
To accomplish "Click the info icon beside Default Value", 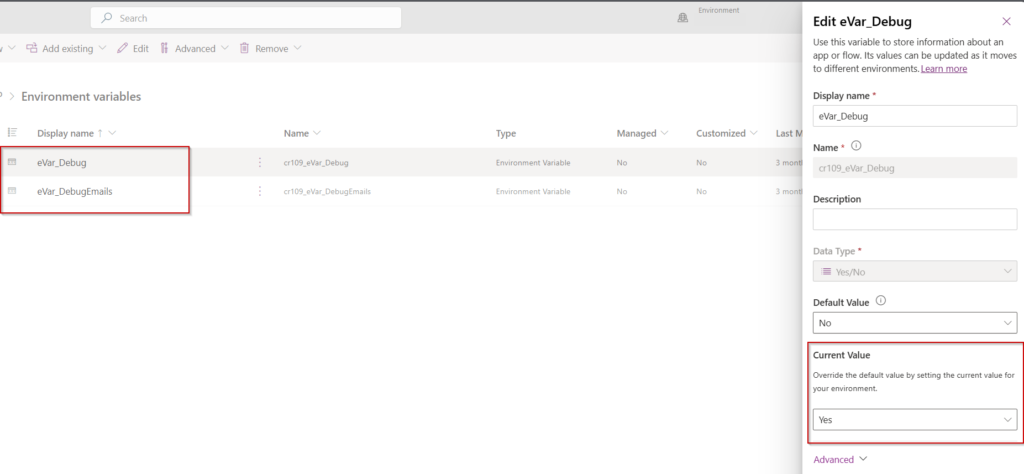I will point(880,300).
